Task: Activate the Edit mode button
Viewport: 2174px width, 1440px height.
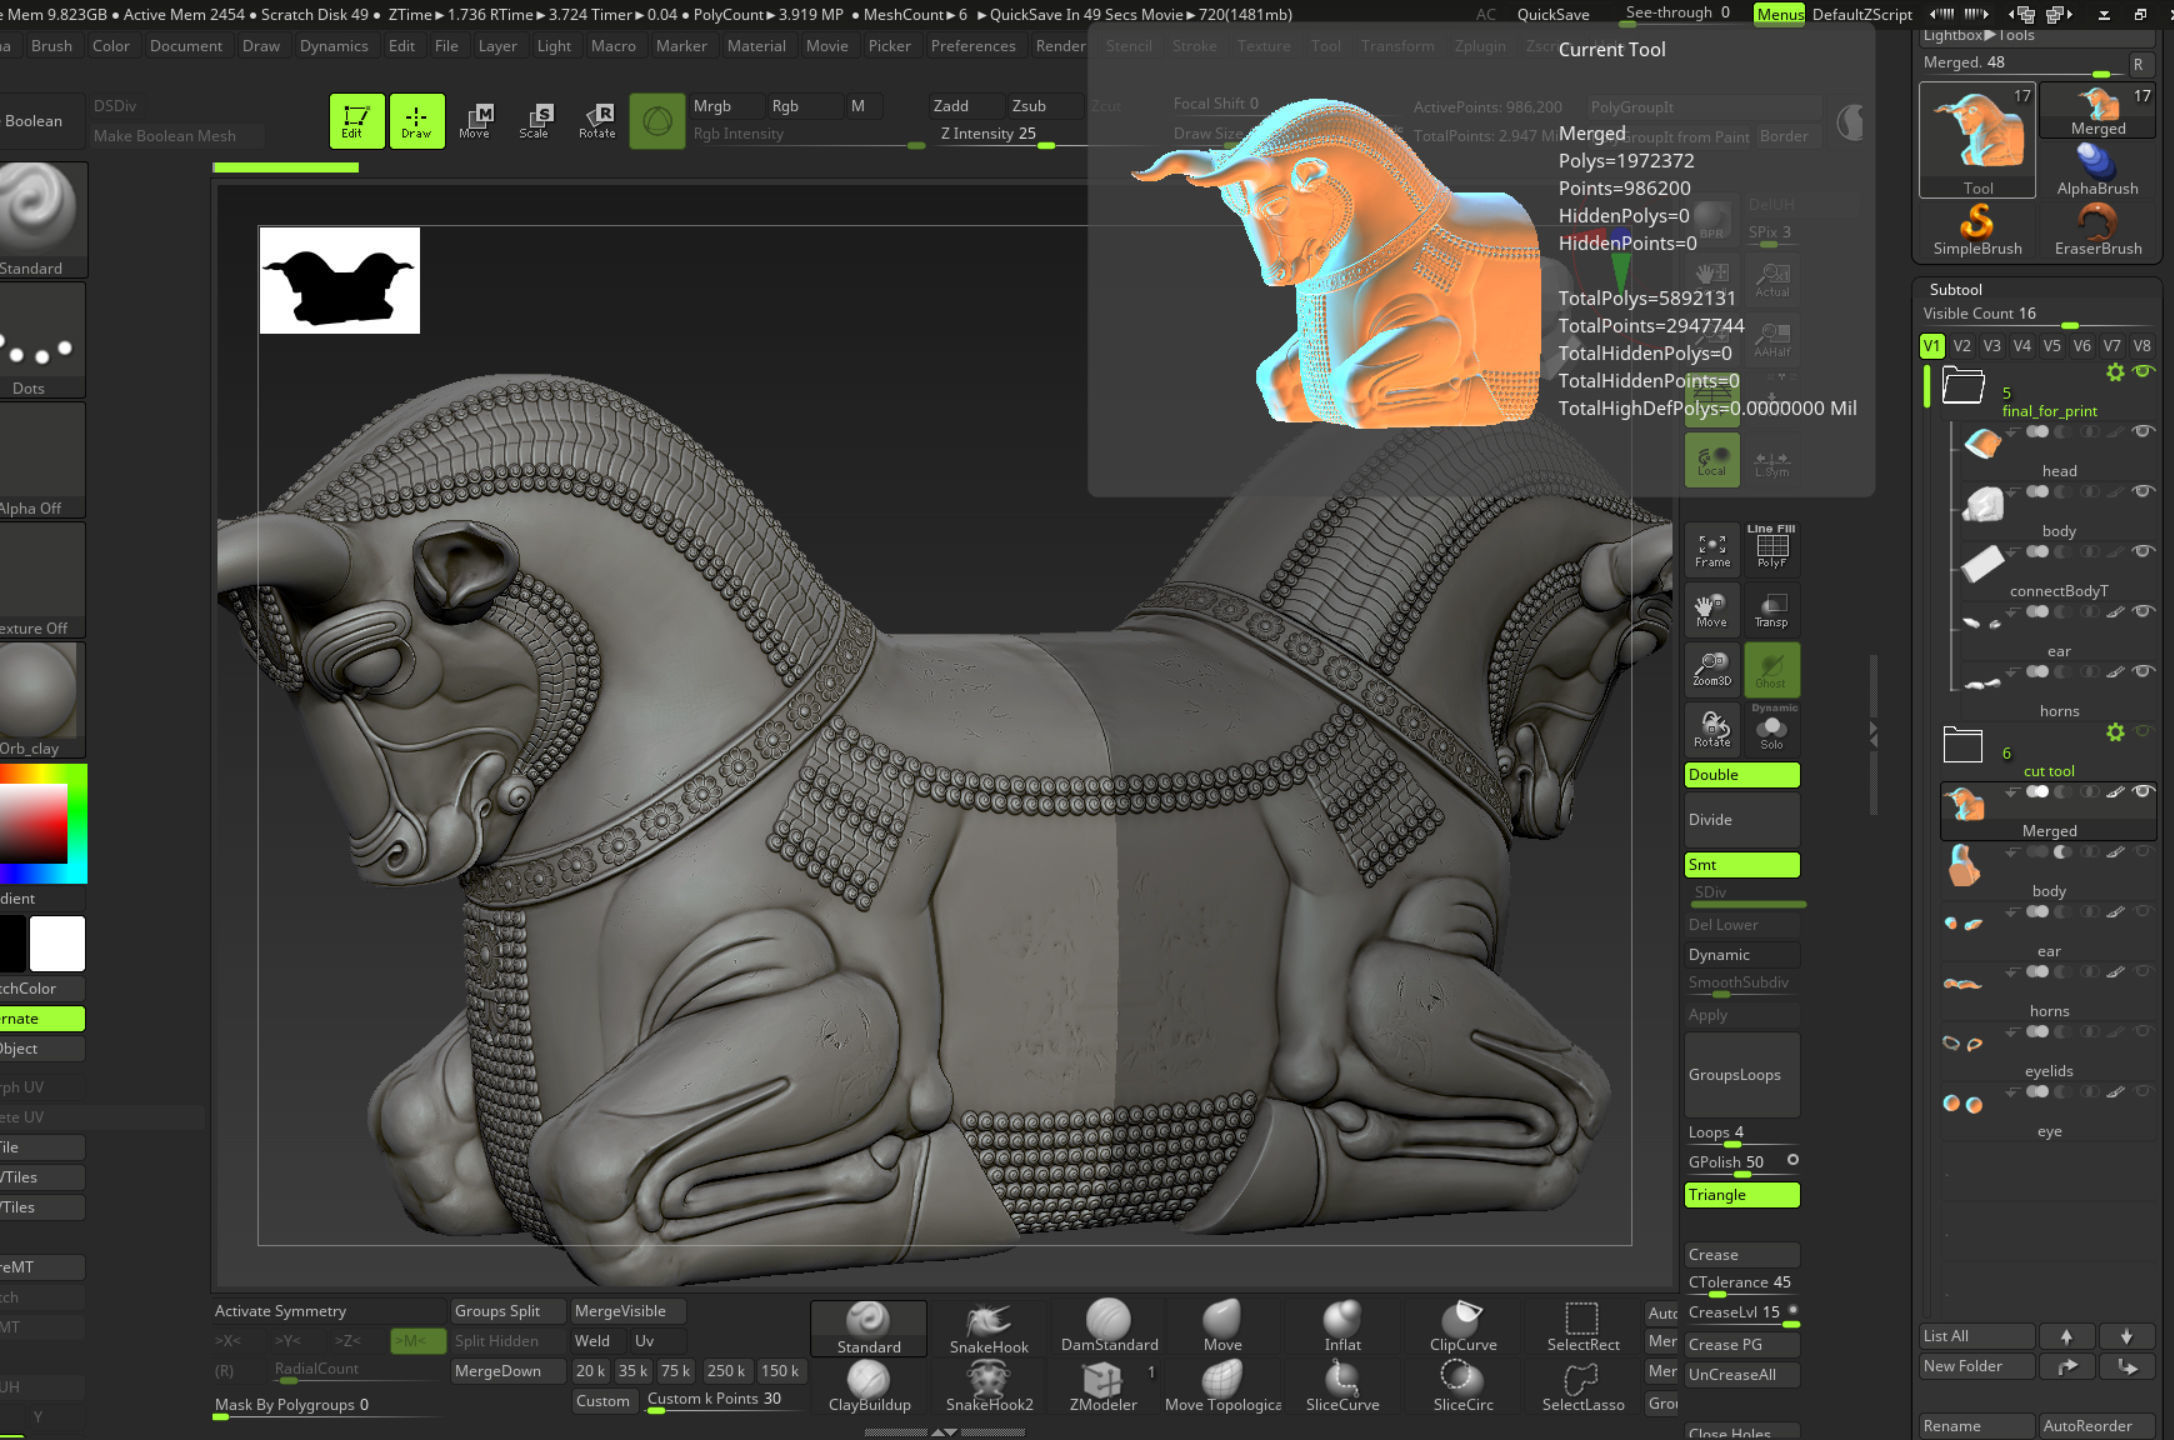Action: point(356,121)
